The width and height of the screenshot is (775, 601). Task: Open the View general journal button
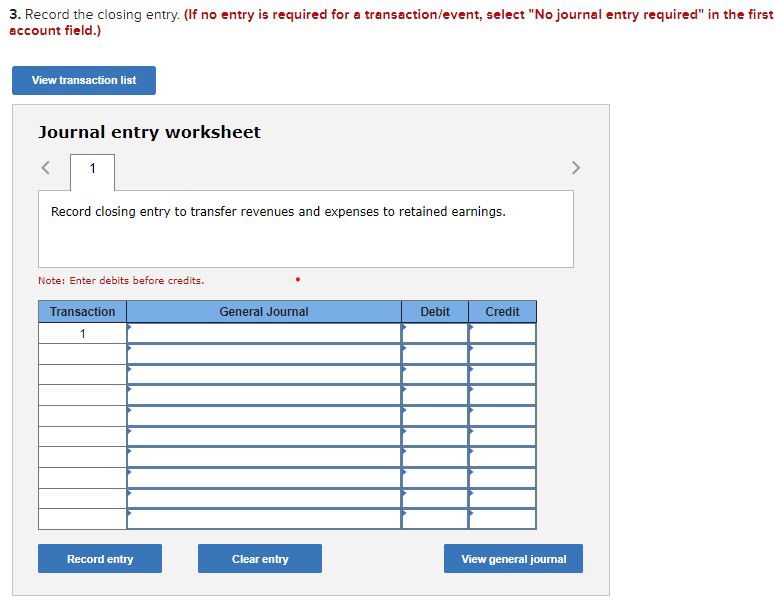coord(513,558)
